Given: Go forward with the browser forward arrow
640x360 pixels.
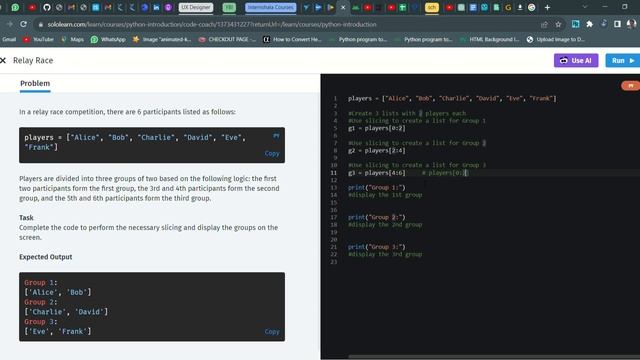Looking at the screenshot, I should pos(9,24).
